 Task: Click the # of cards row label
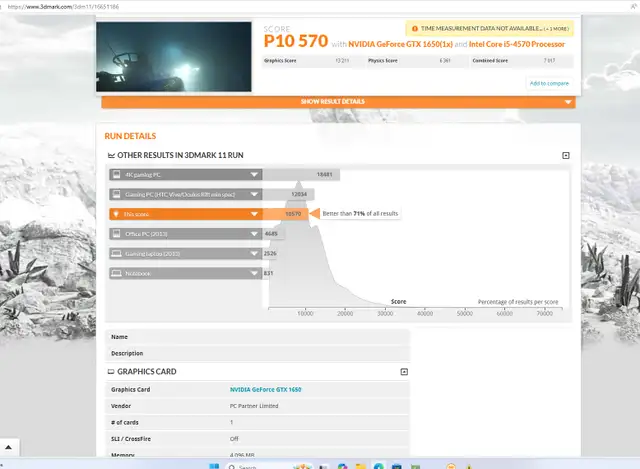tap(124, 422)
